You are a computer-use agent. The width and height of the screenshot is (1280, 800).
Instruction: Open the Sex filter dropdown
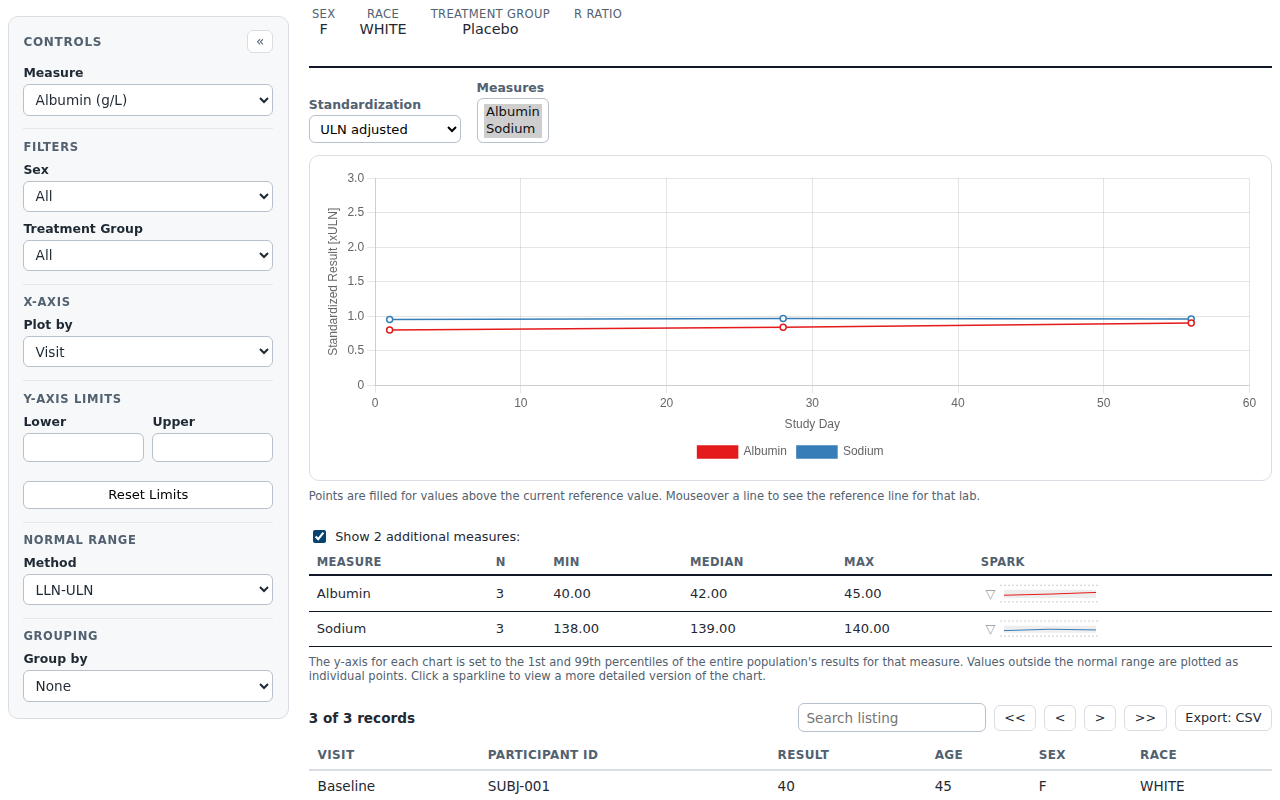tap(148, 196)
